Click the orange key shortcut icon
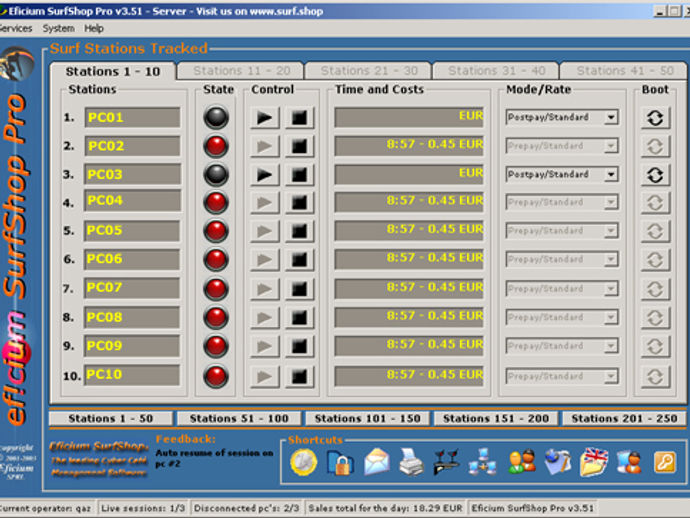Screen dimensions: 690x518 [x=664, y=463]
